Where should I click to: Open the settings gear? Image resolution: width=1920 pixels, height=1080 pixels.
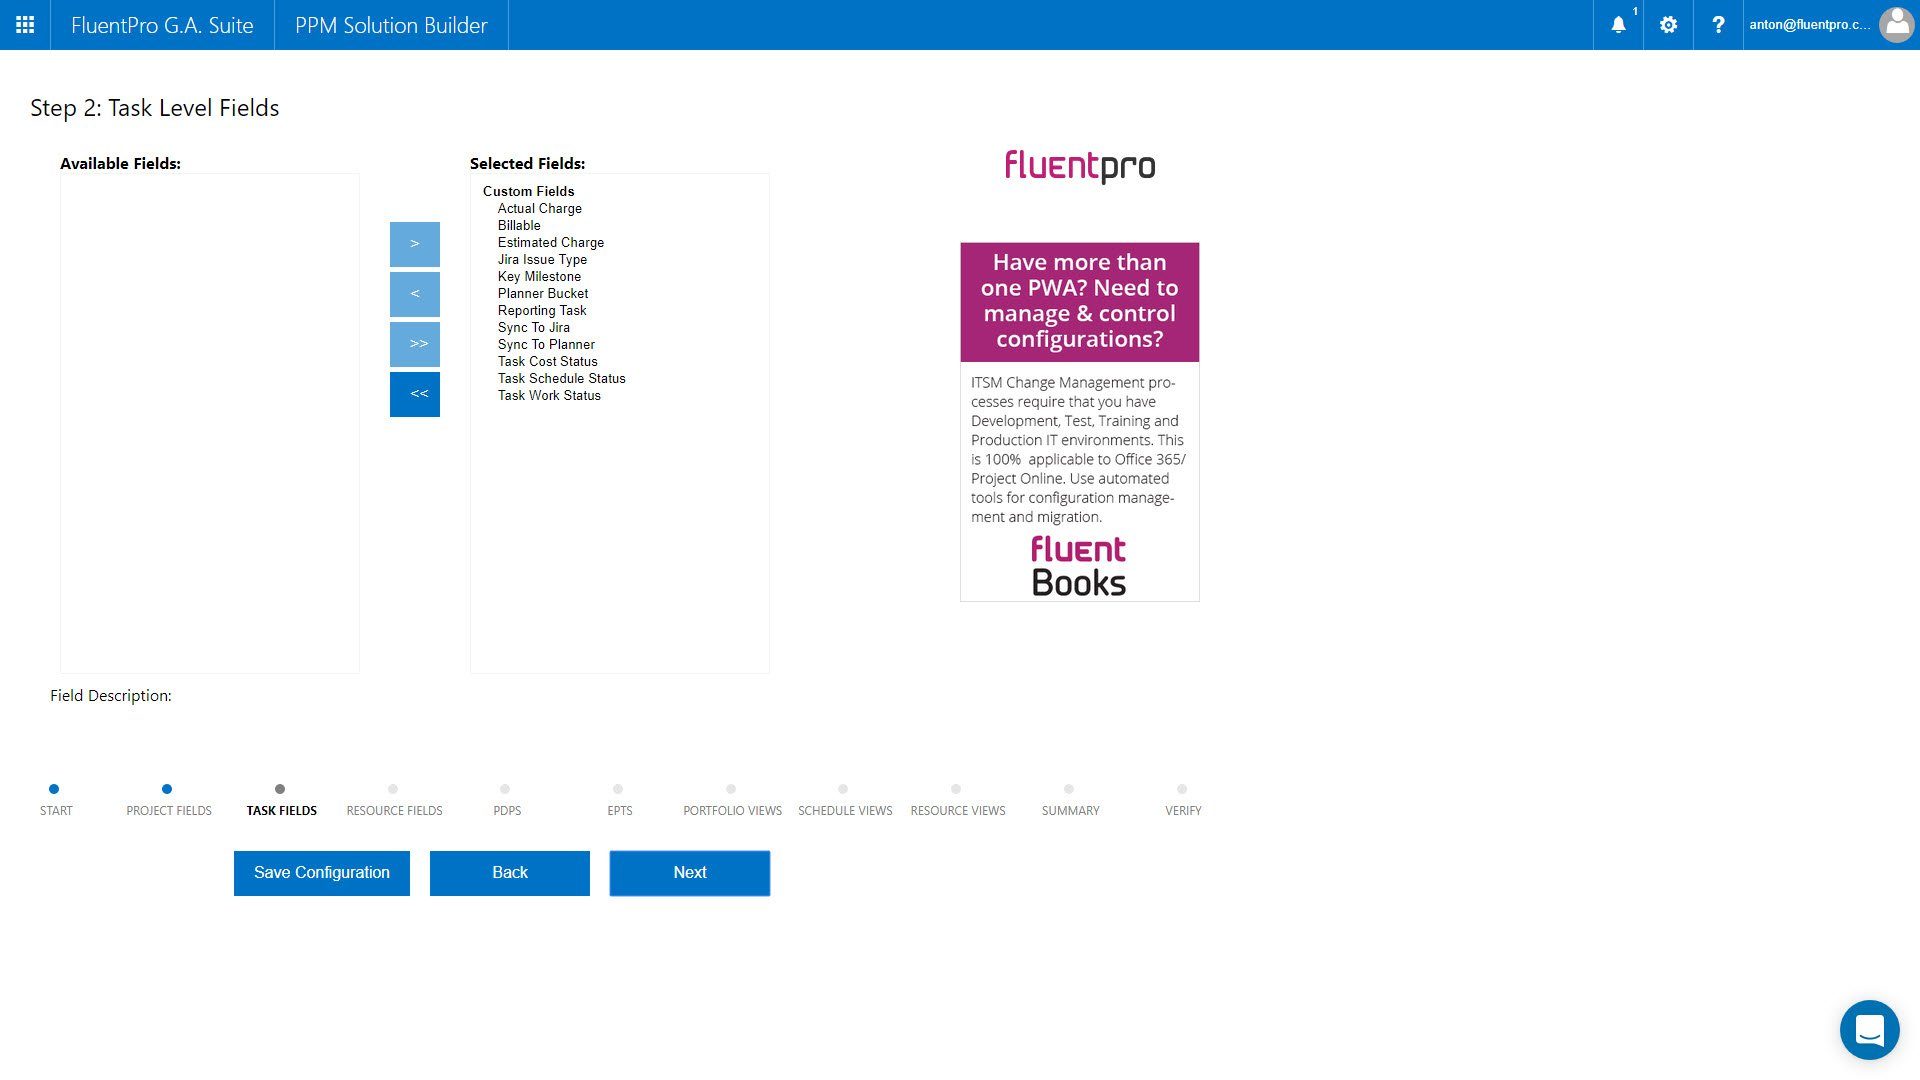[1667, 25]
